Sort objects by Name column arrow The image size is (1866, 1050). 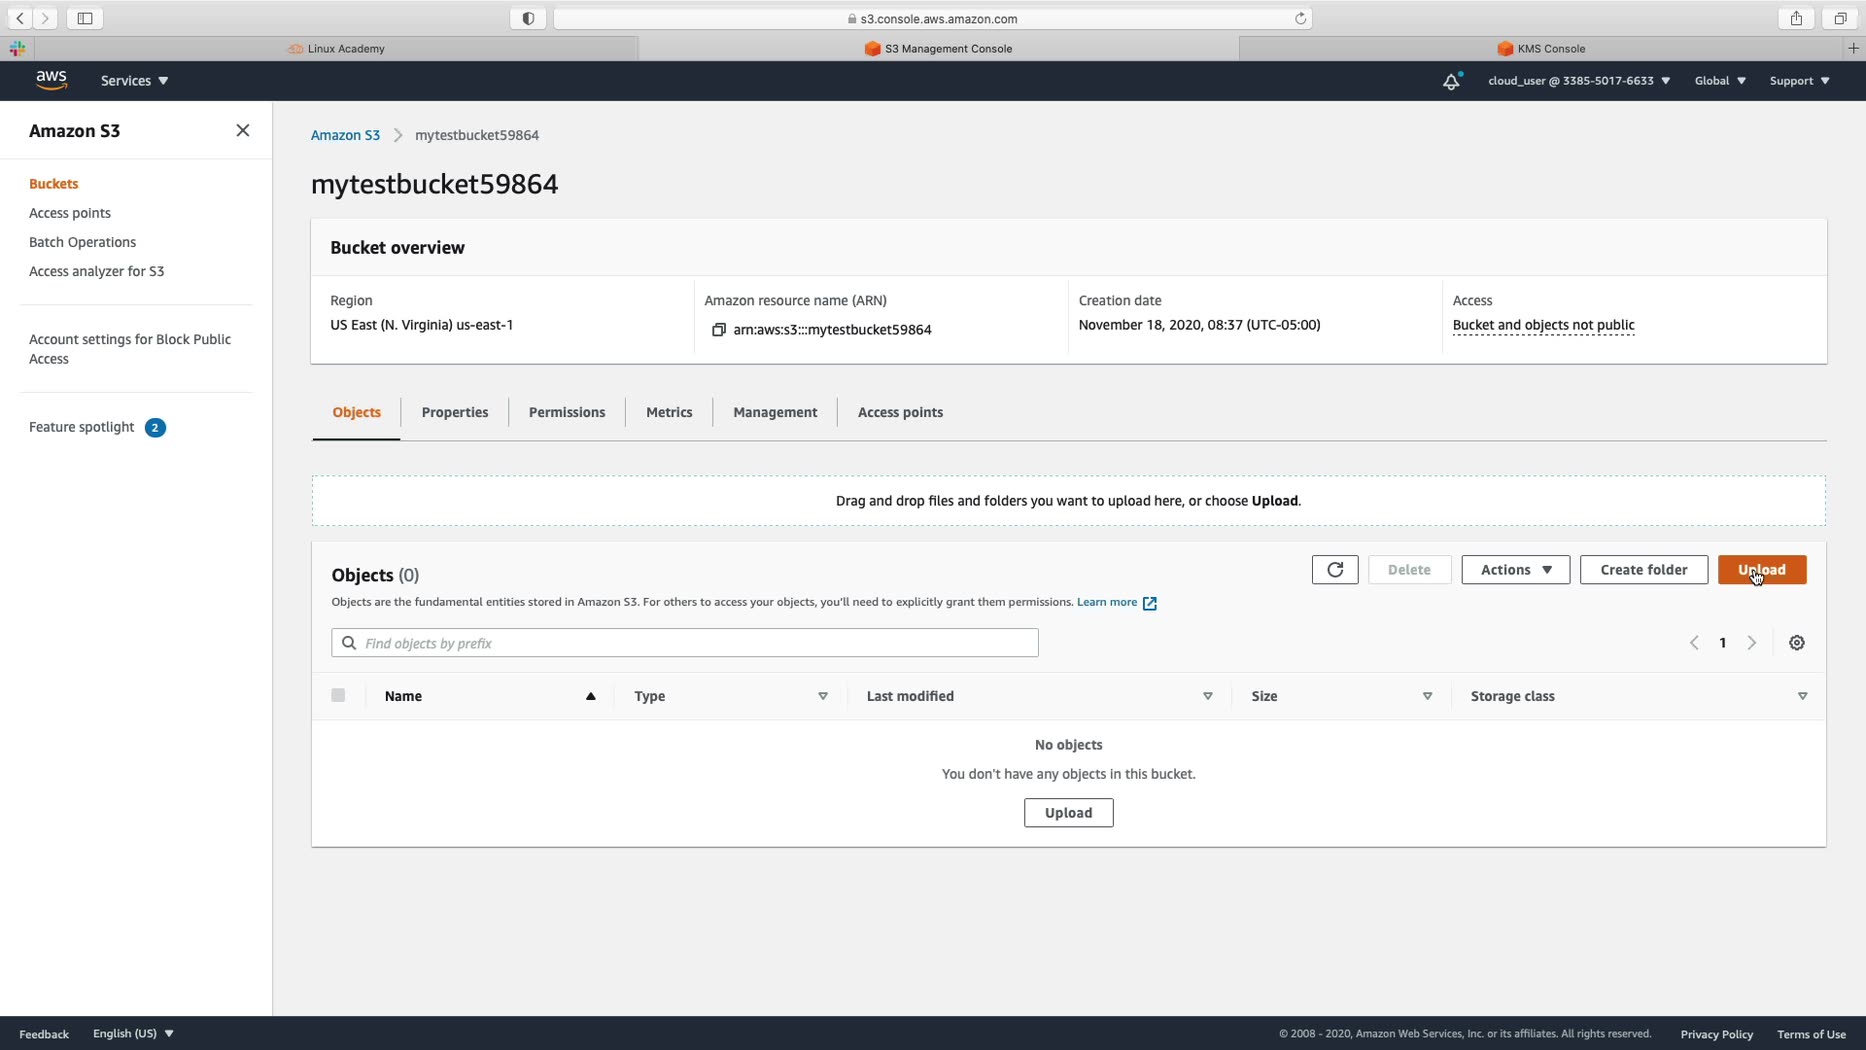(x=591, y=697)
